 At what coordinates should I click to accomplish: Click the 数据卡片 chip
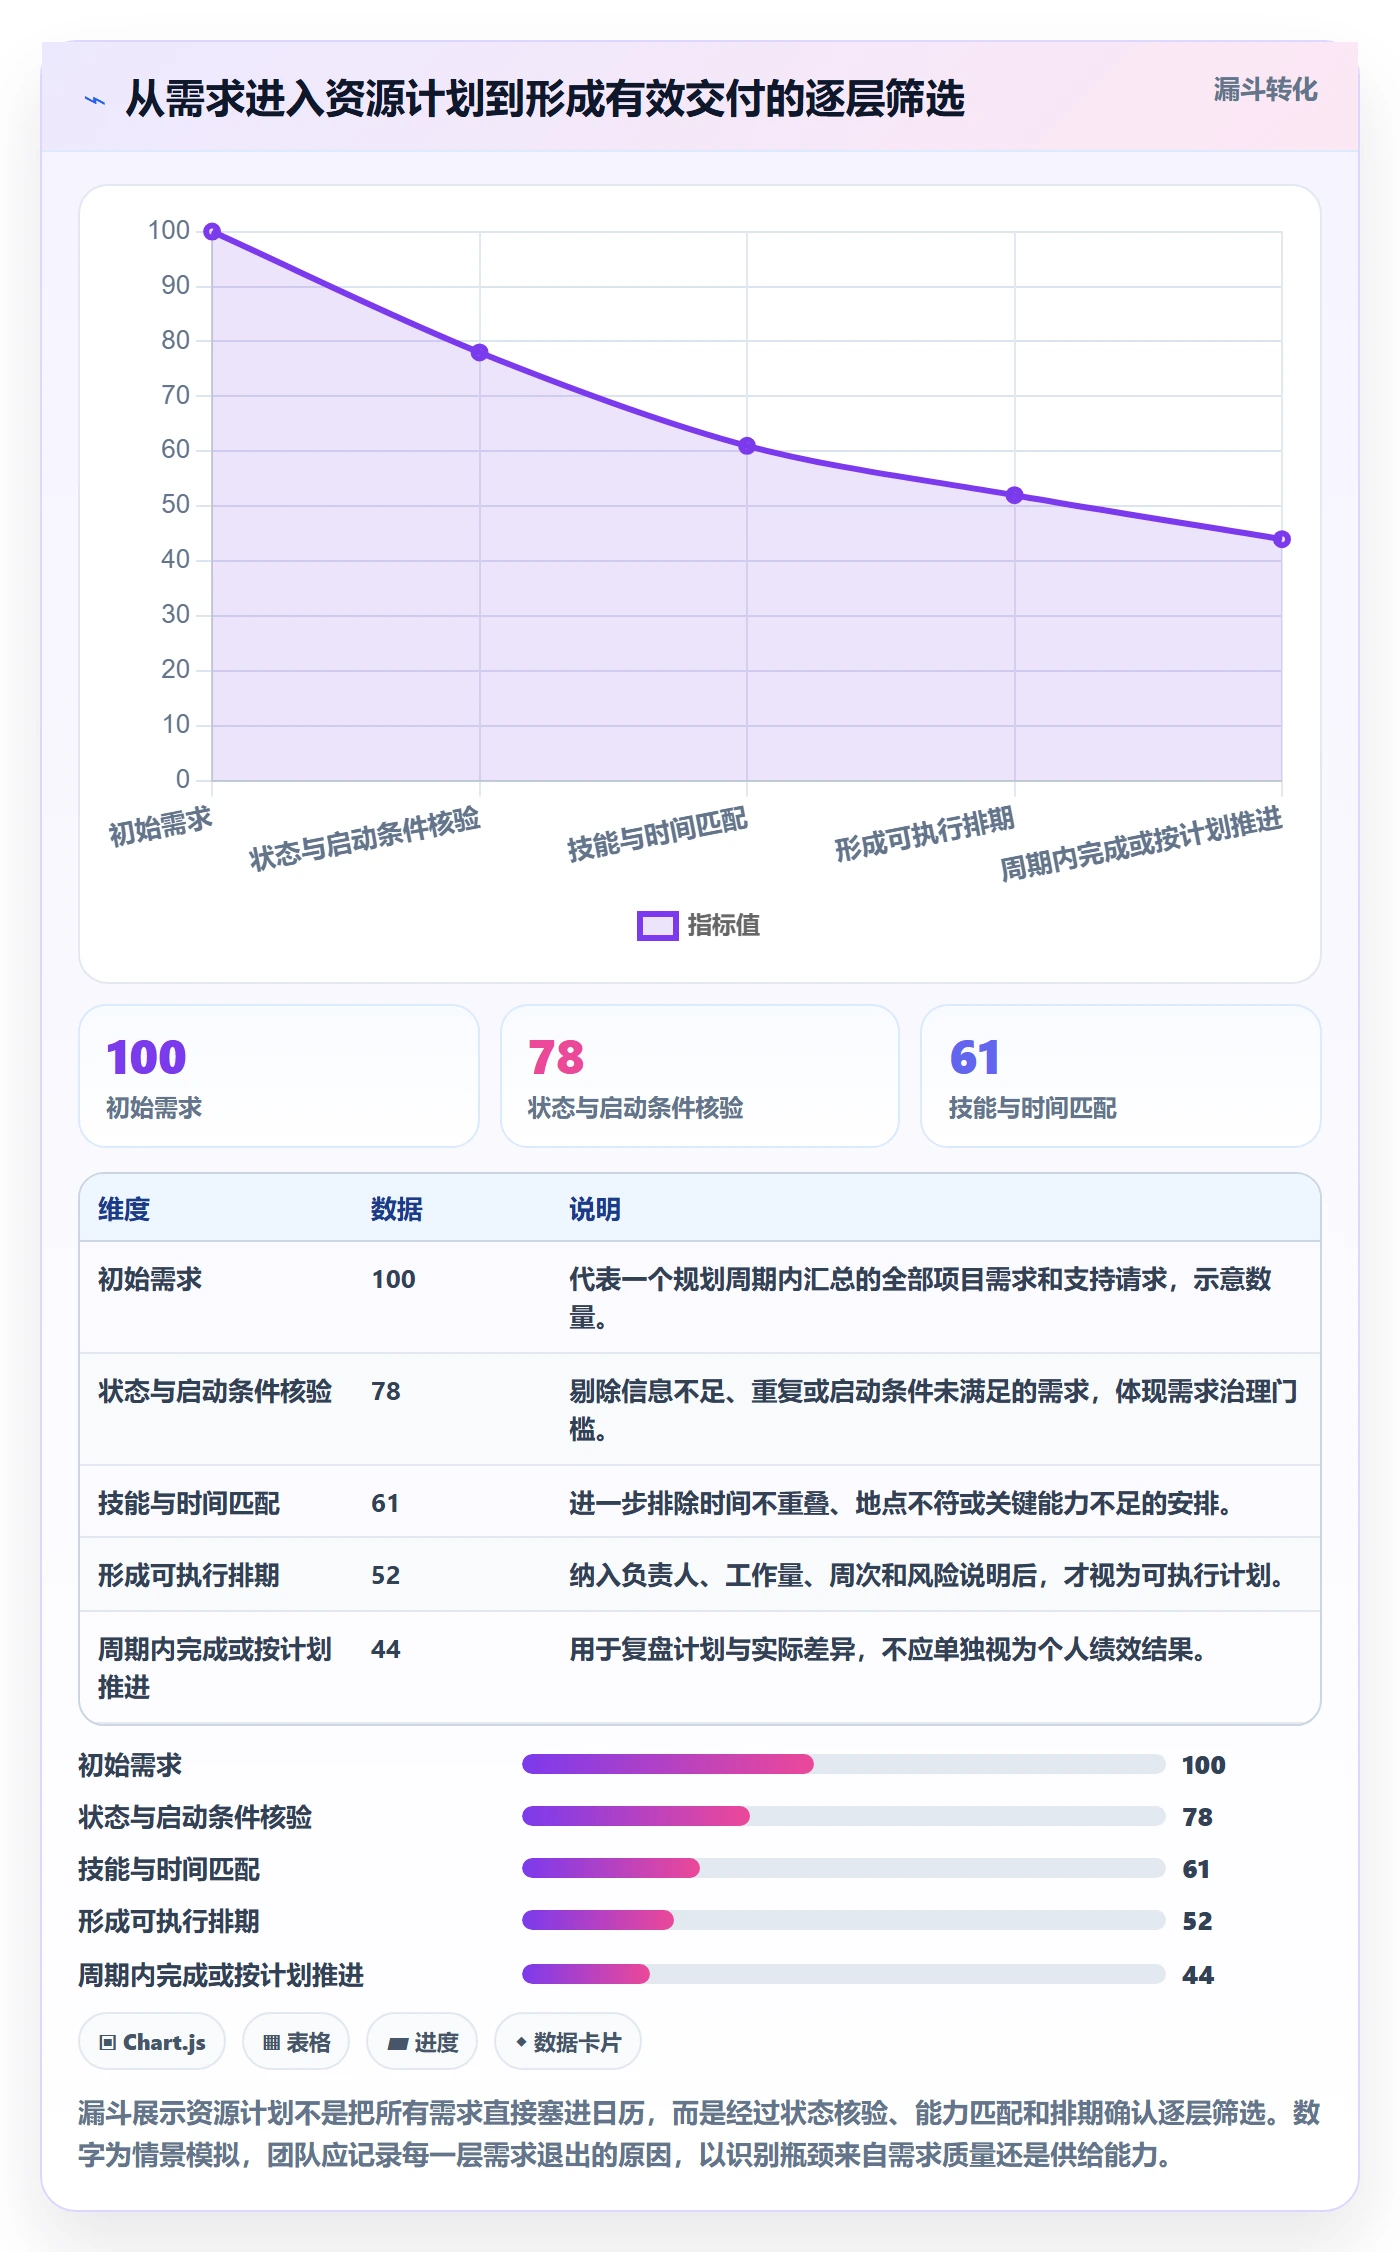568,2042
